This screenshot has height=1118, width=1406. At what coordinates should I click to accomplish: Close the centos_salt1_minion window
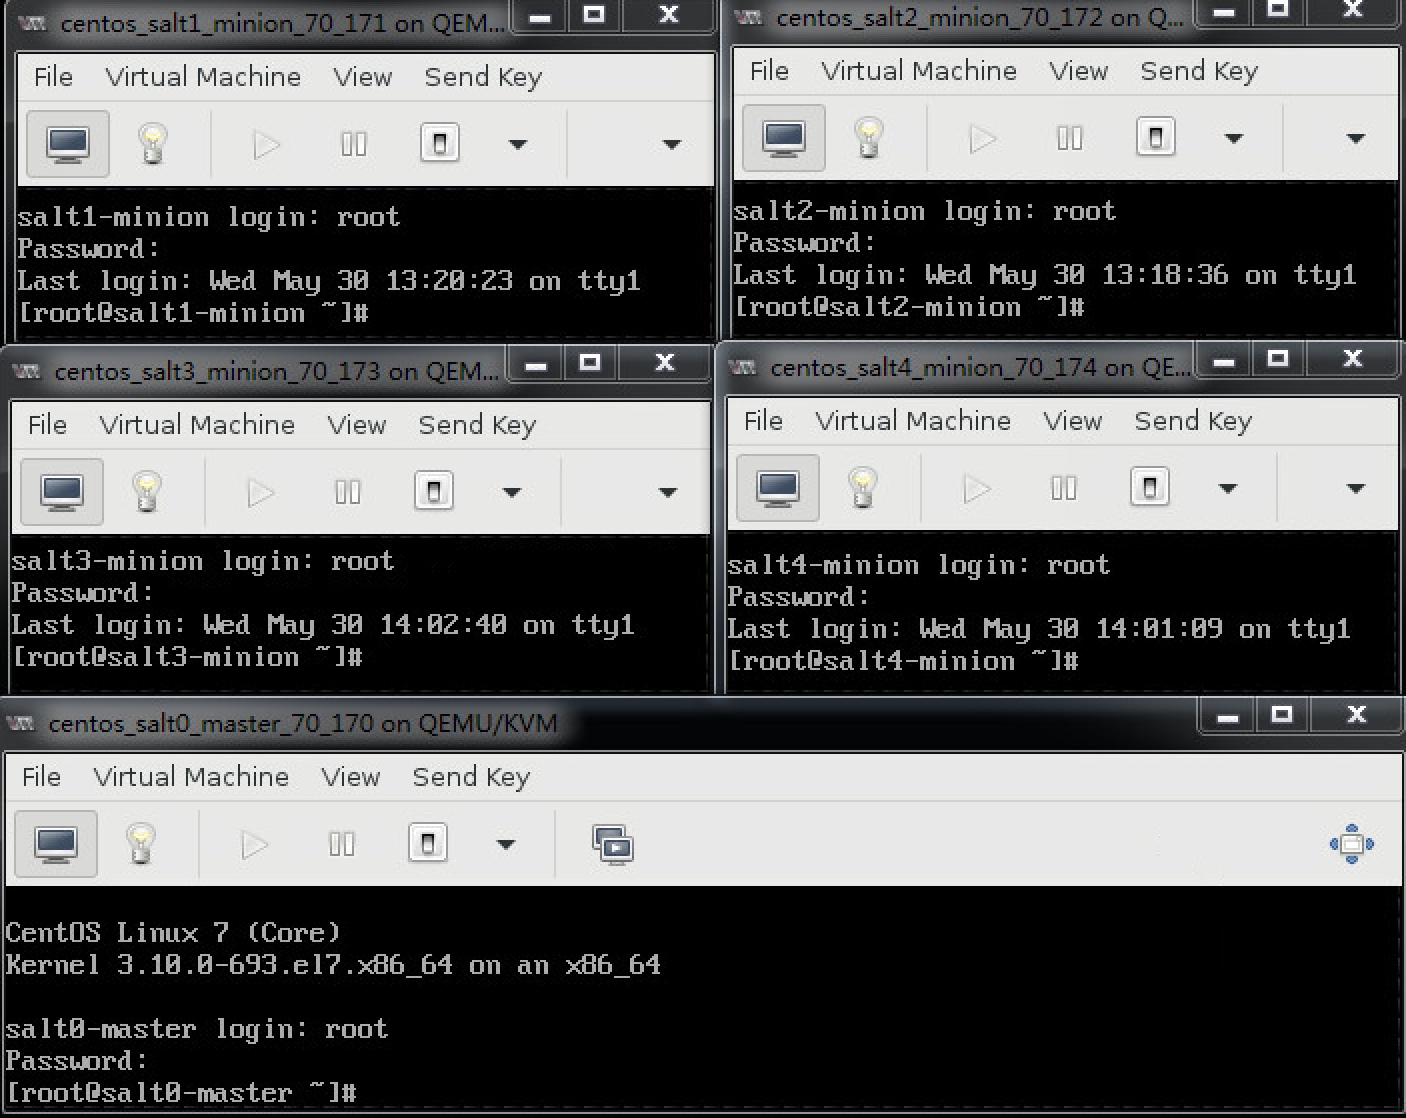pyautogui.click(x=669, y=15)
